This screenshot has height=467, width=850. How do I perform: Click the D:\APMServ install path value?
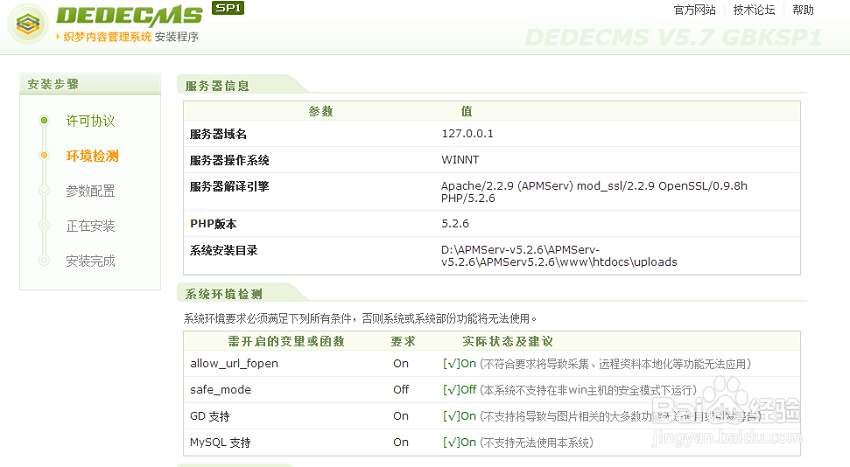(x=559, y=256)
